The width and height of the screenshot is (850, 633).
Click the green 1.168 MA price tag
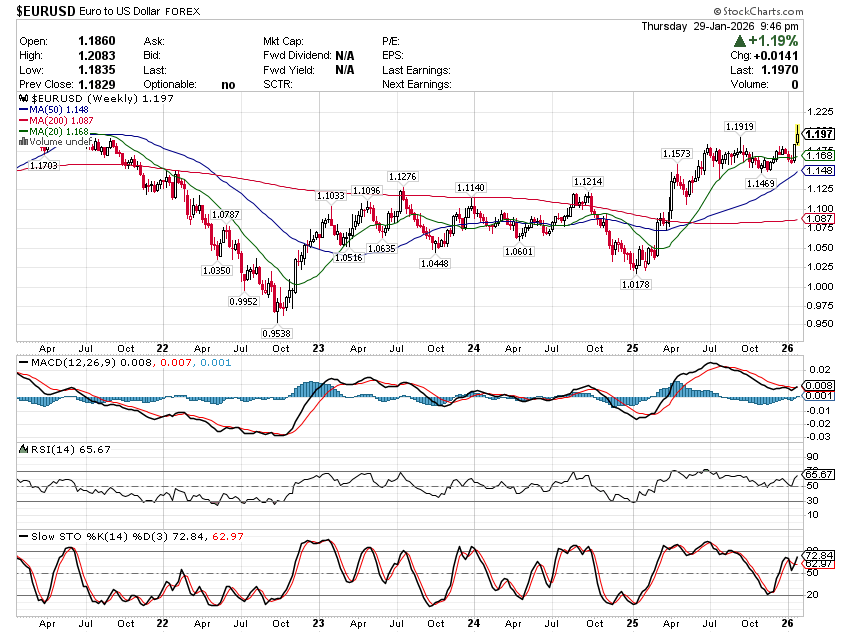(819, 156)
